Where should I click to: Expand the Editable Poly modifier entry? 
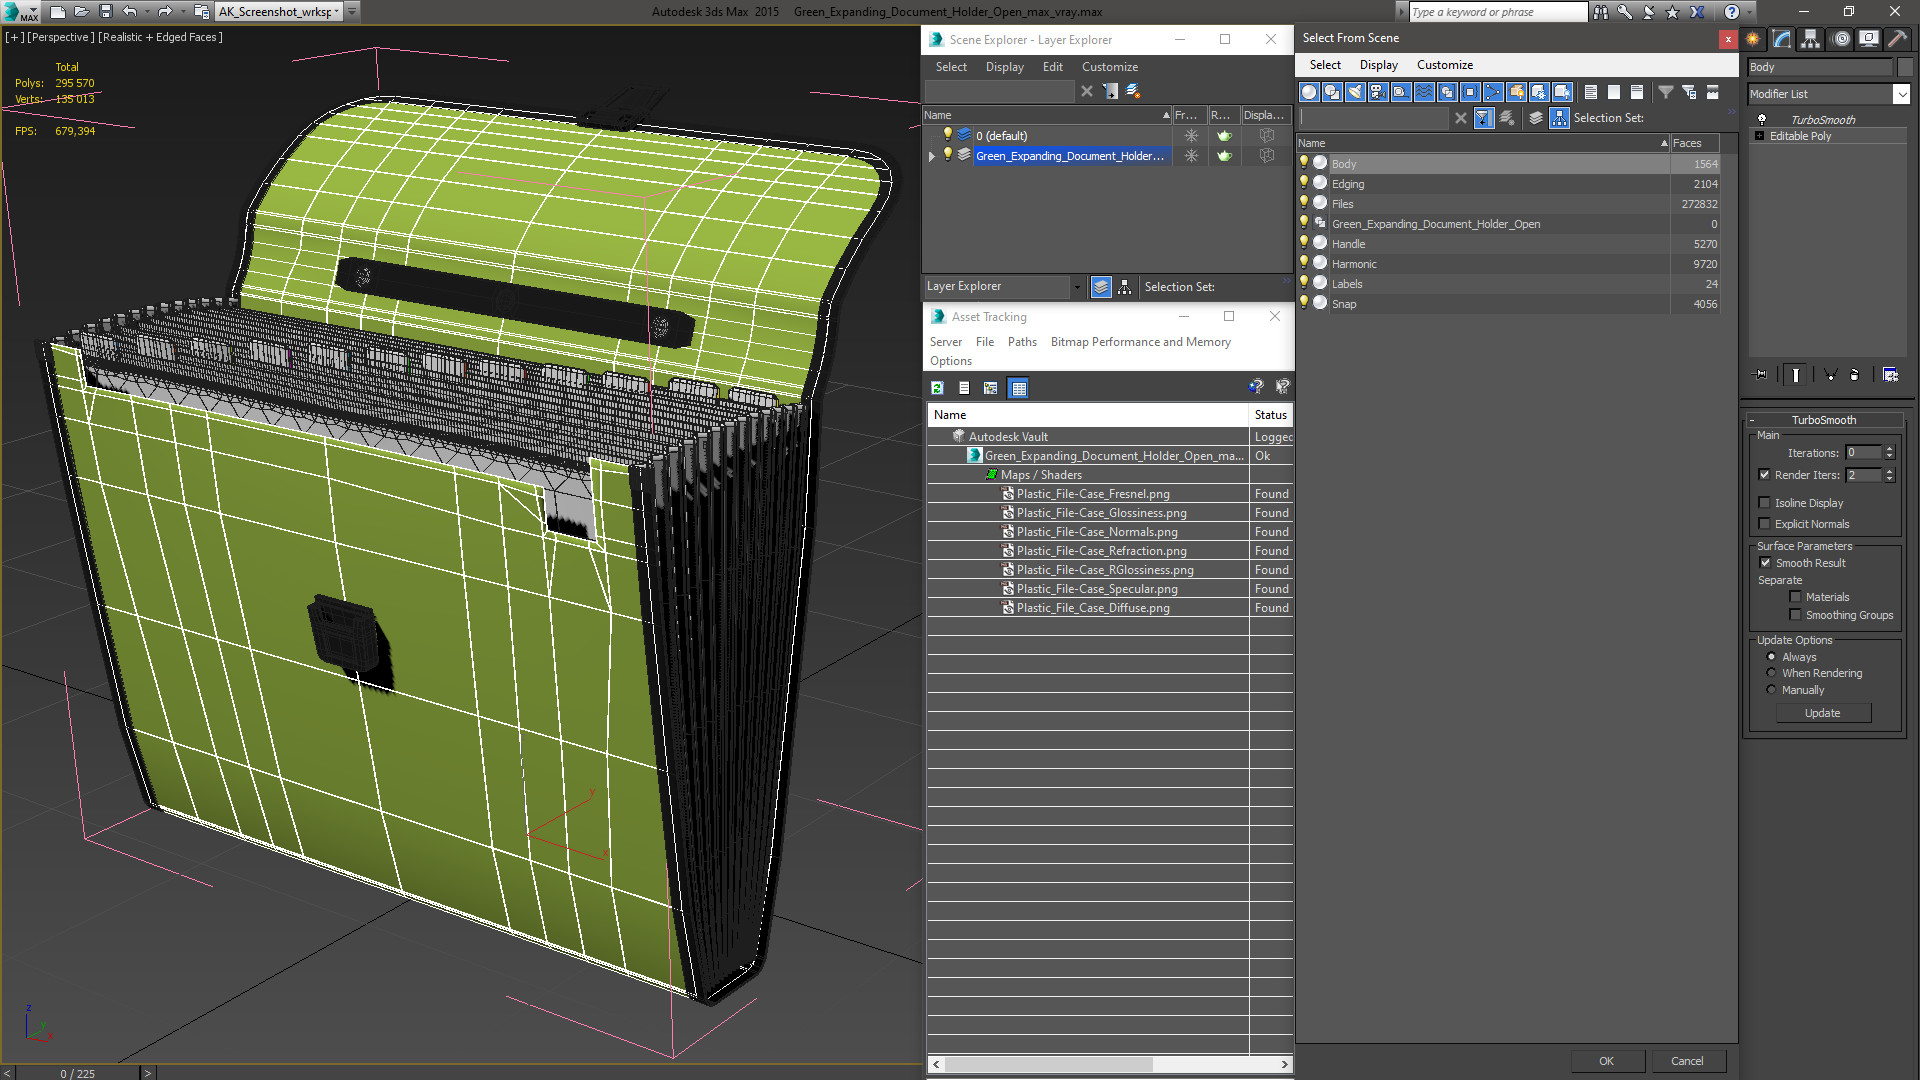1759,136
